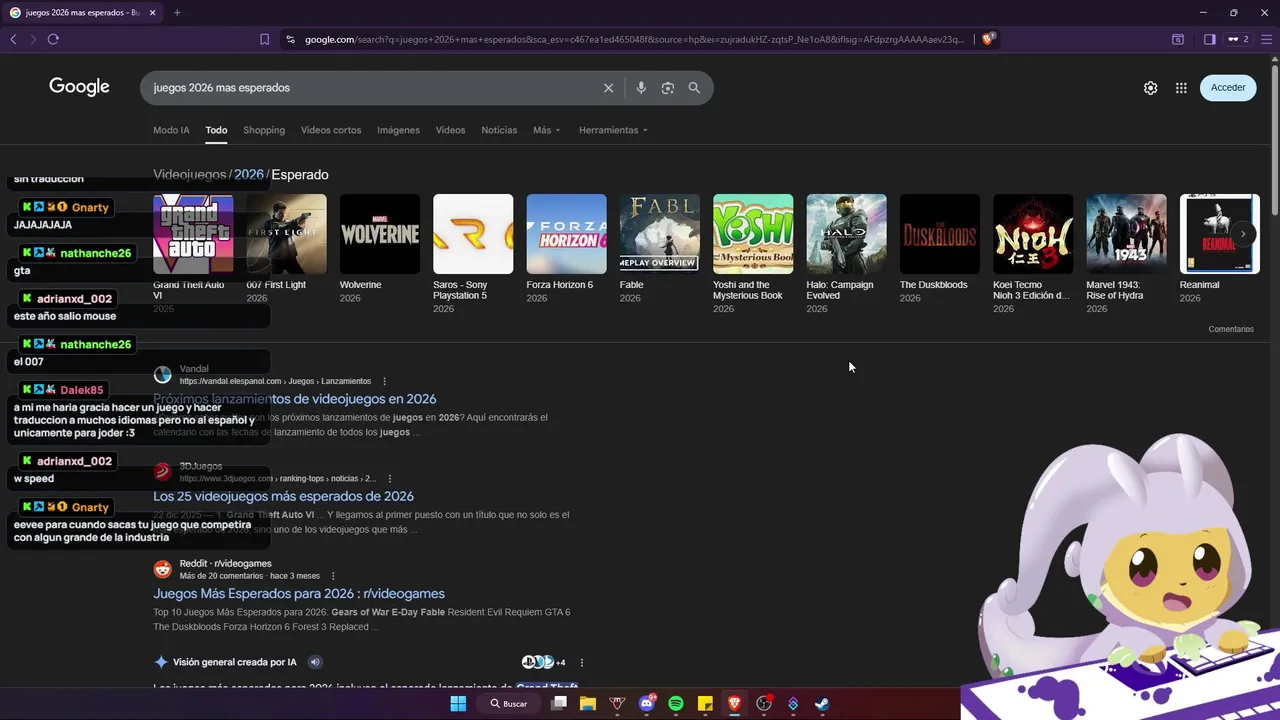
Task: Open more options for the Vandal result
Action: click(384, 381)
